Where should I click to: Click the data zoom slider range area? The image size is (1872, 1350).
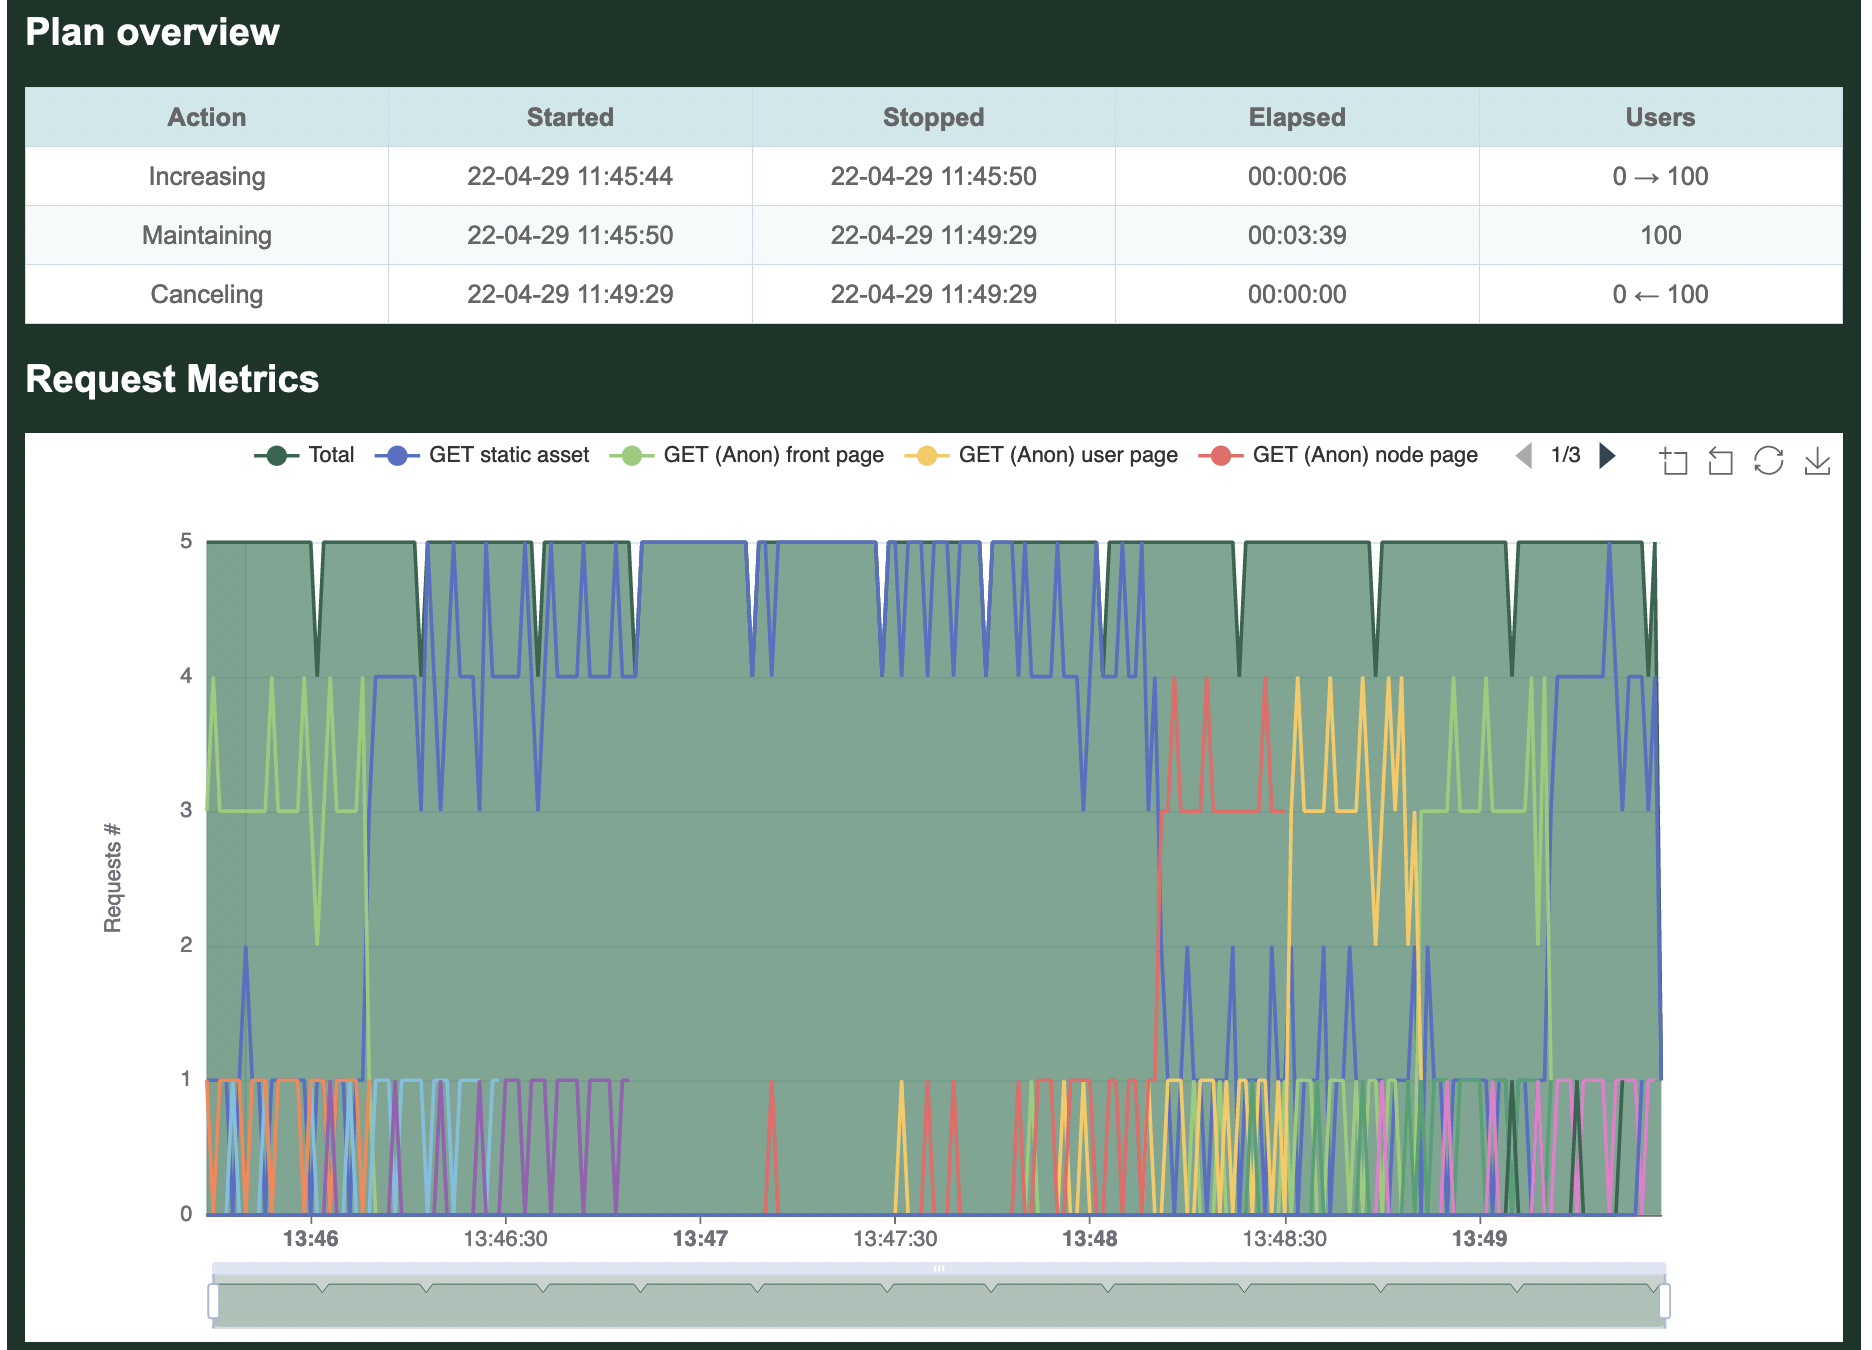[x=938, y=1301]
